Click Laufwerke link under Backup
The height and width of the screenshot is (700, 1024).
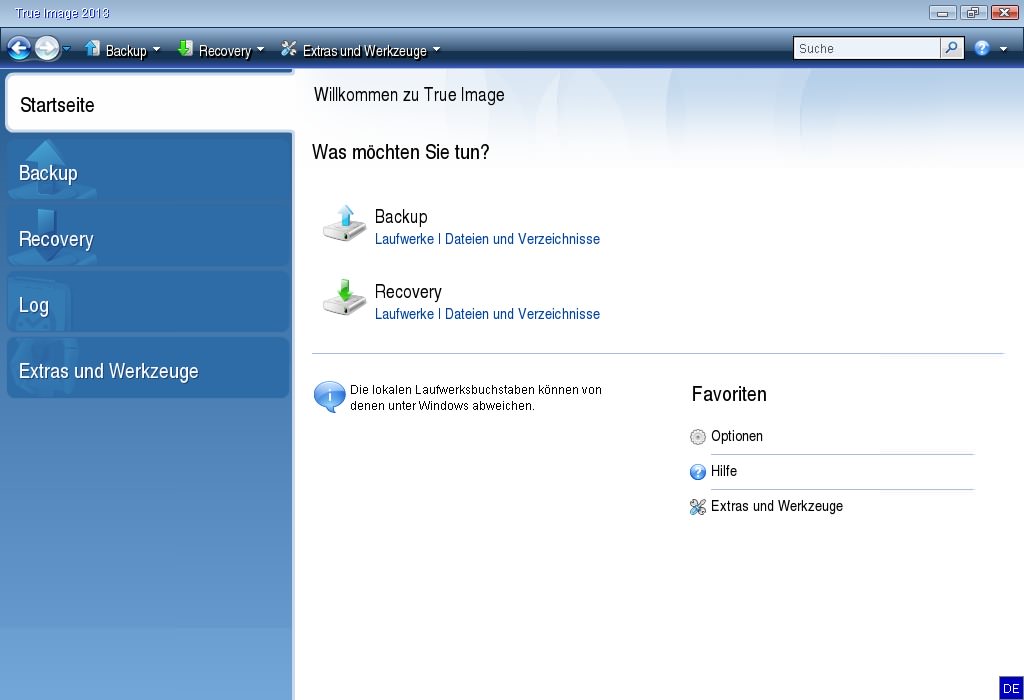pos(404,239)
